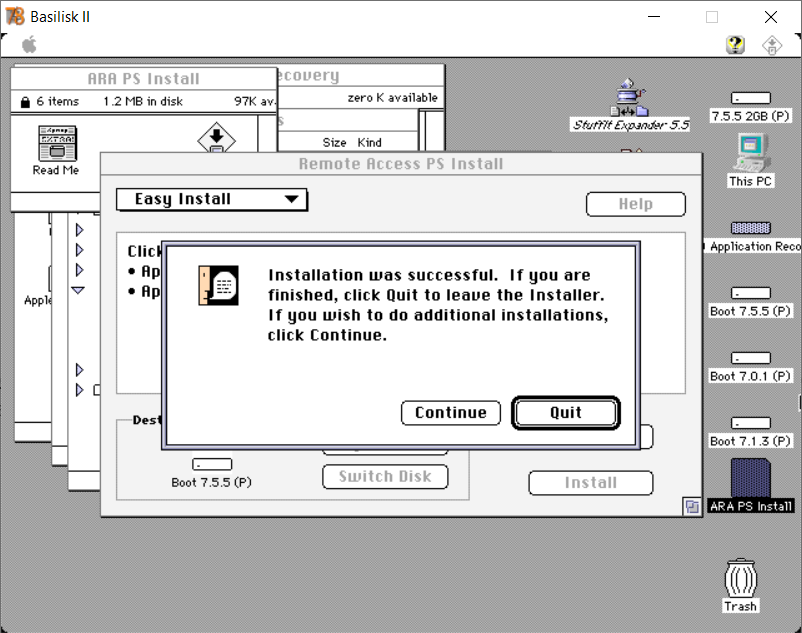The height and width of the screenshot is (633, 802).
Task: Select the Read Me document icon
Action: pos(56,144)
